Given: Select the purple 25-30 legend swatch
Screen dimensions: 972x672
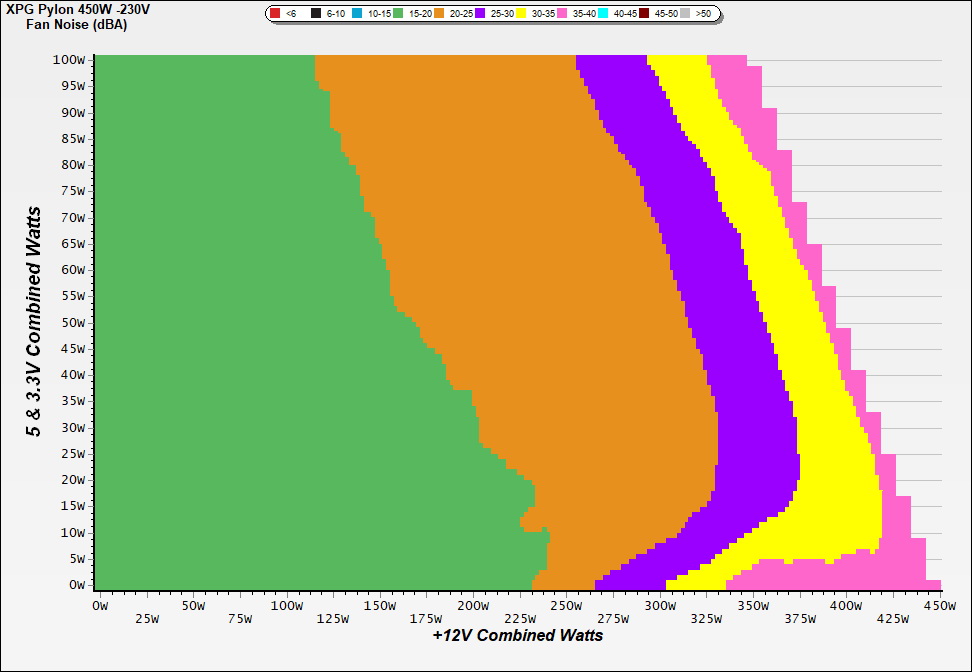Looking at the screenshot, I should 480,14.
